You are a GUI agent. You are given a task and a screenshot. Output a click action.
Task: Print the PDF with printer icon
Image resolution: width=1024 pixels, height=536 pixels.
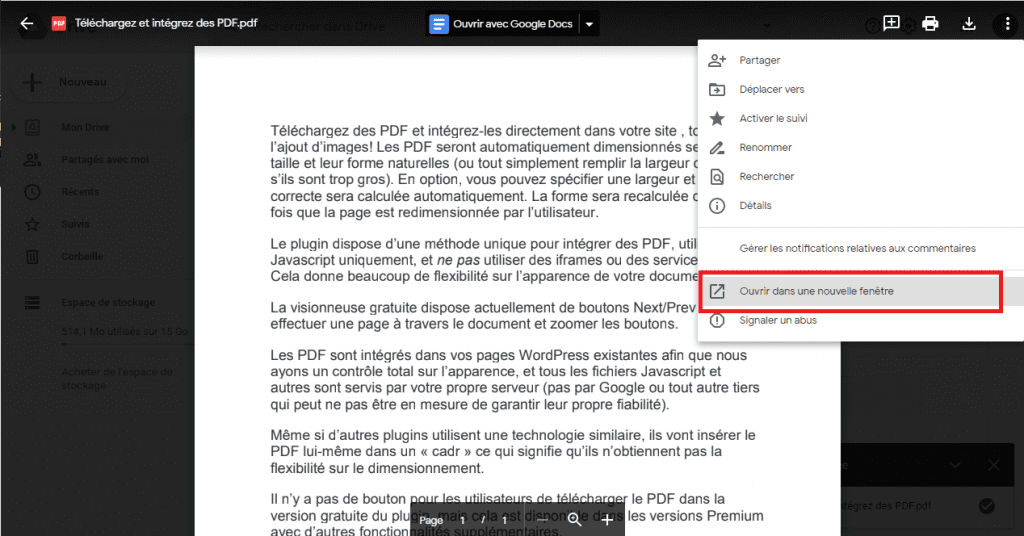pos(930,24)
